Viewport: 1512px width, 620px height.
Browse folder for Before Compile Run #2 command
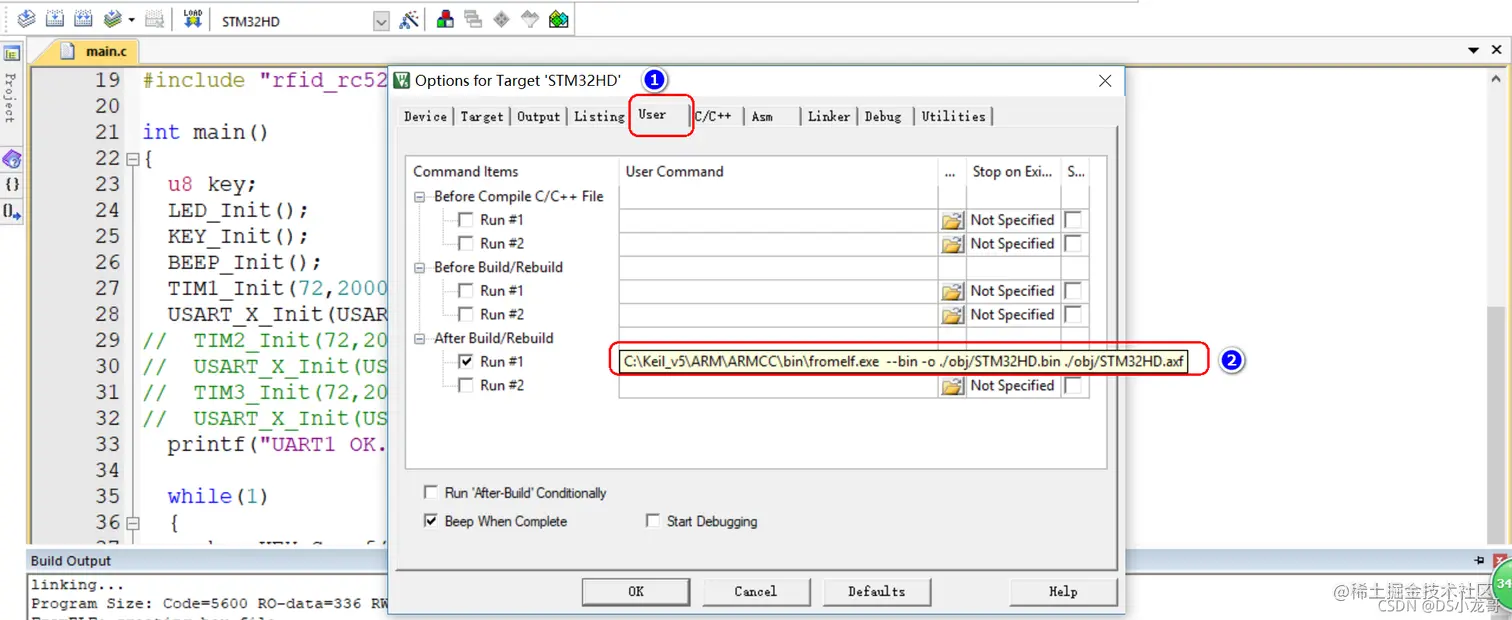coord(952,244)
